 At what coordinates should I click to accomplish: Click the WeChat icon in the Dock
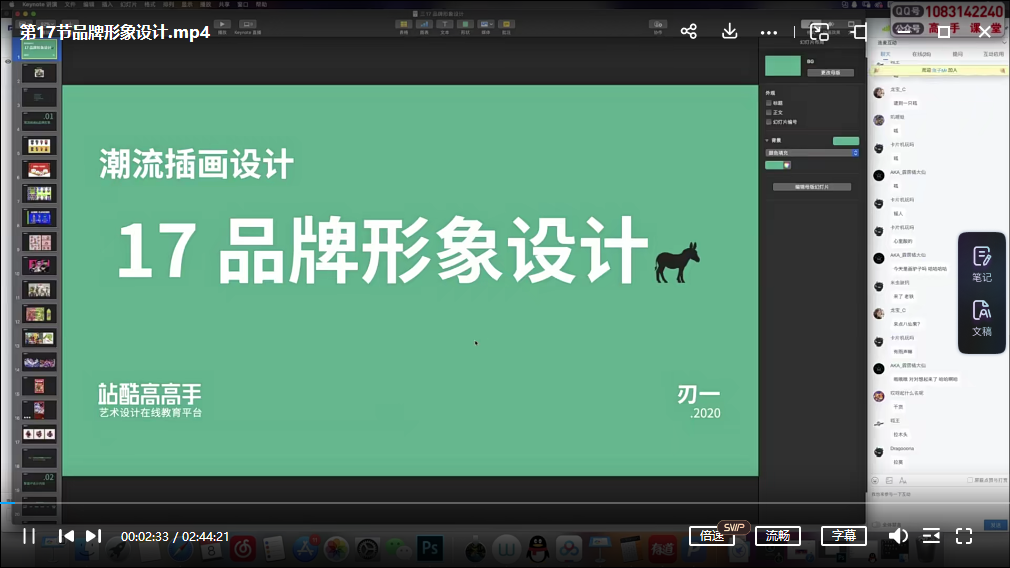coord(399,549)
